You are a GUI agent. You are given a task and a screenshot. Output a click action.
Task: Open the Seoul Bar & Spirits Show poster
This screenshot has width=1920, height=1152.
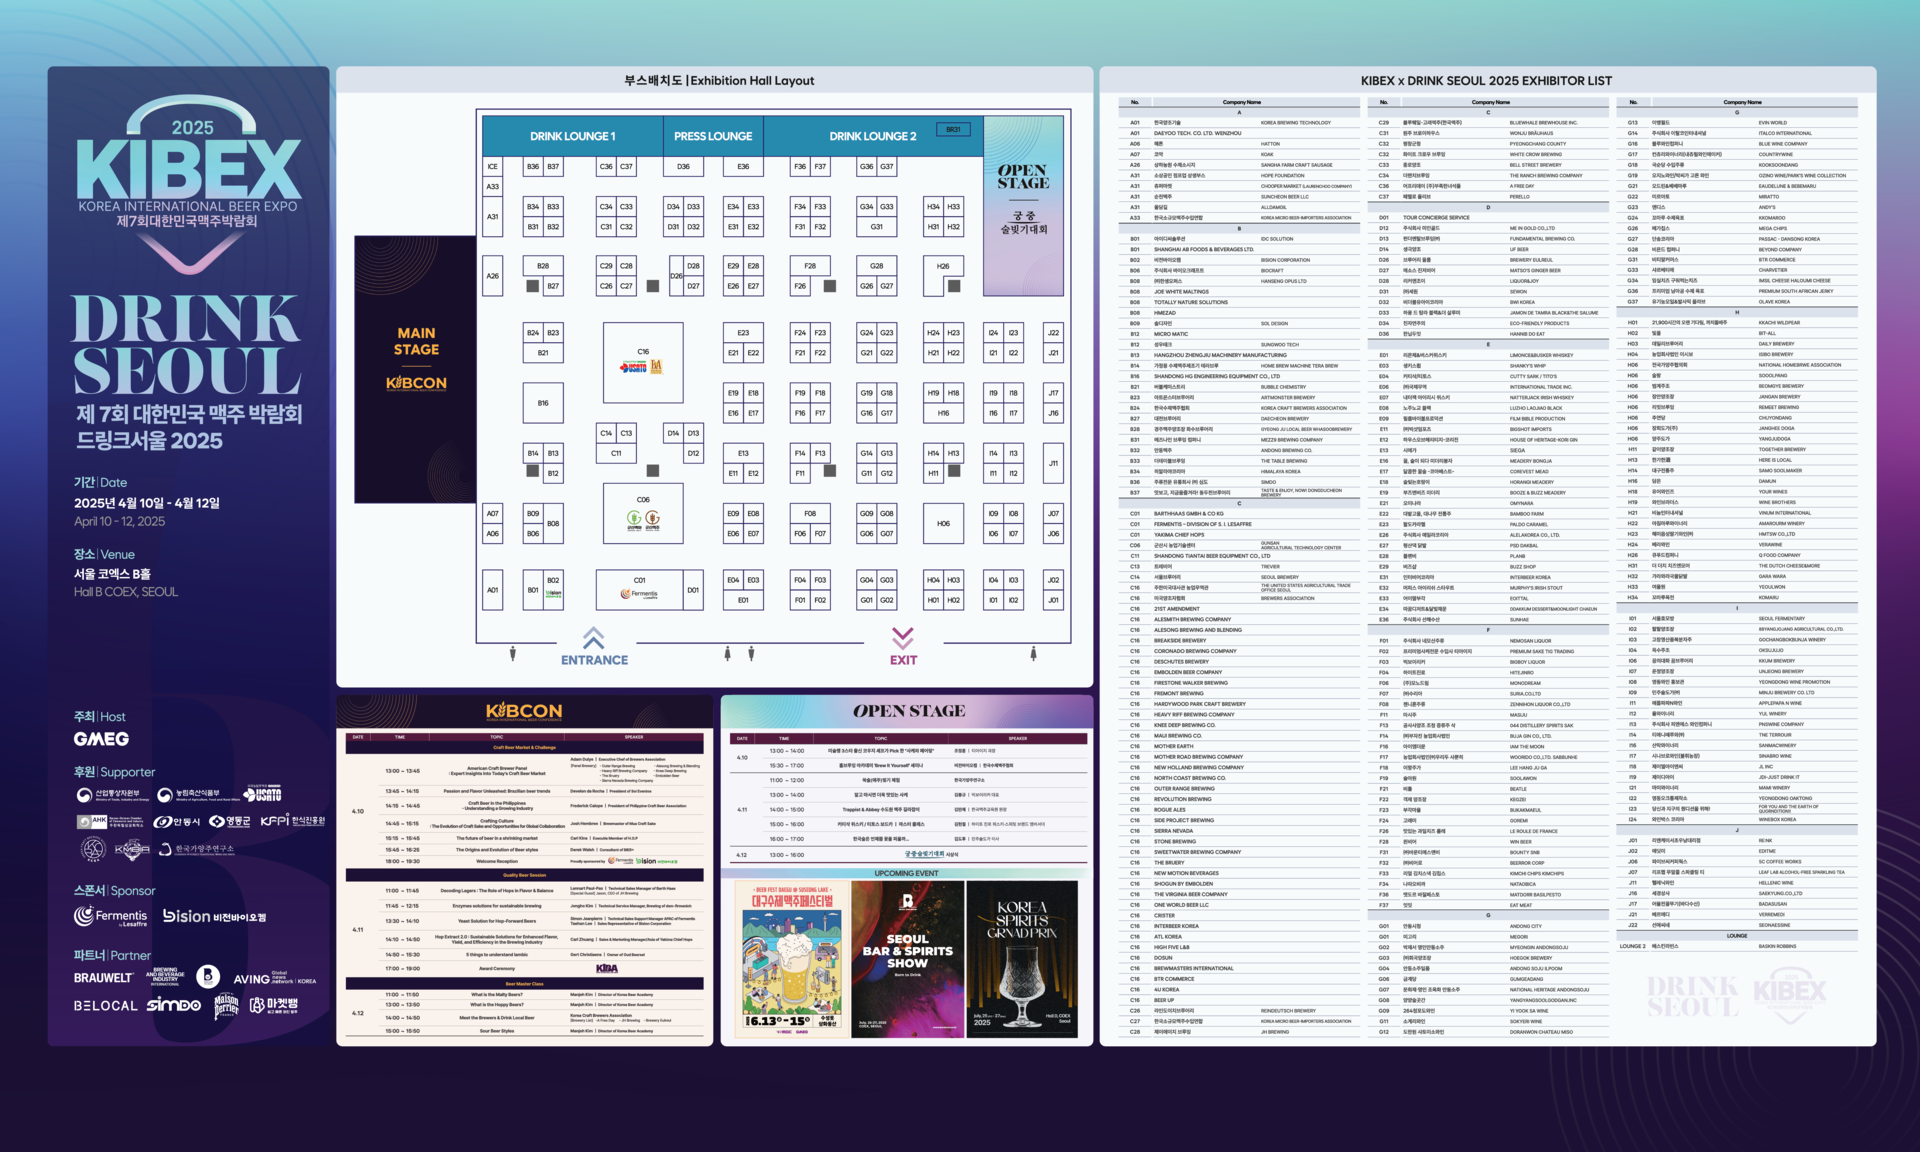pyautogui.click(x=907, y=958)
